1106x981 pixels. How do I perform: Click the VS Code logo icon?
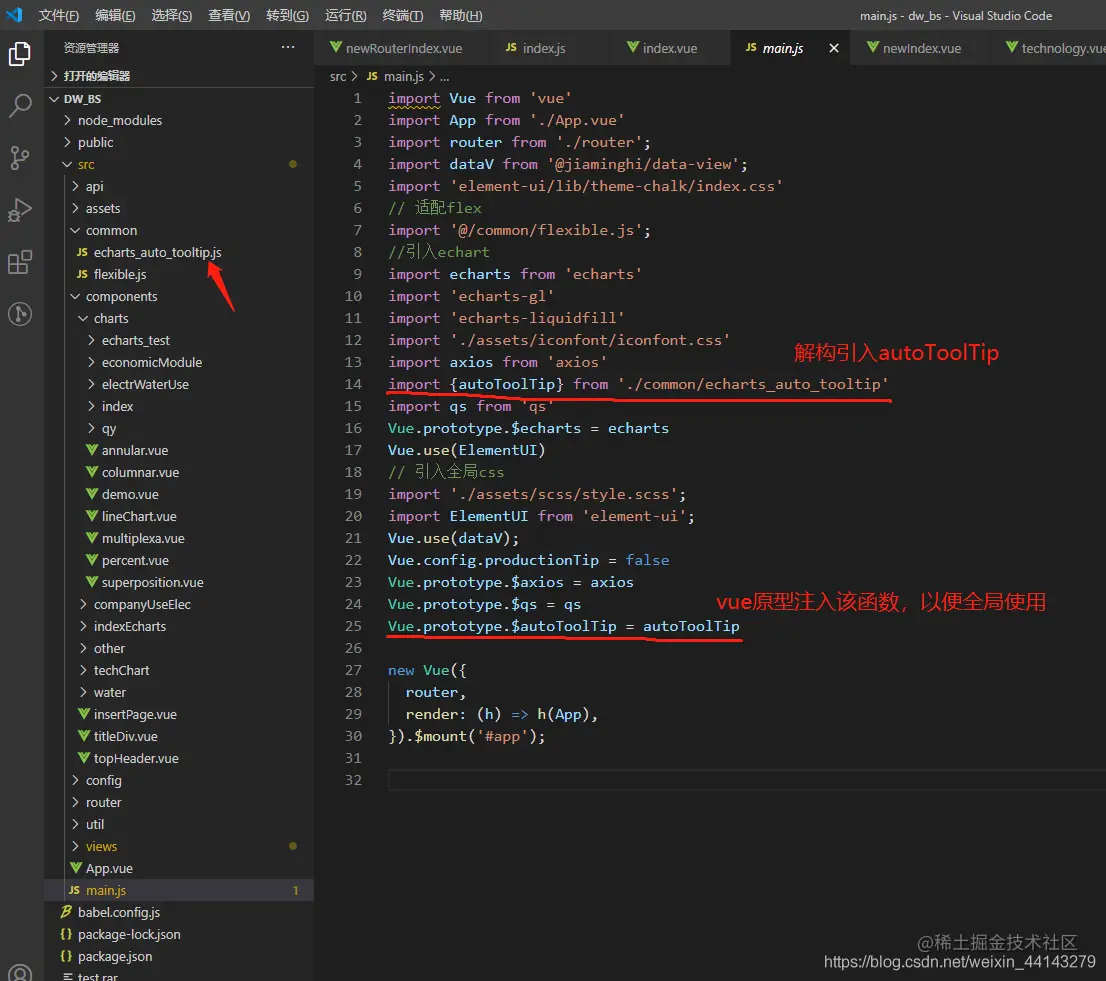point(14,15)
